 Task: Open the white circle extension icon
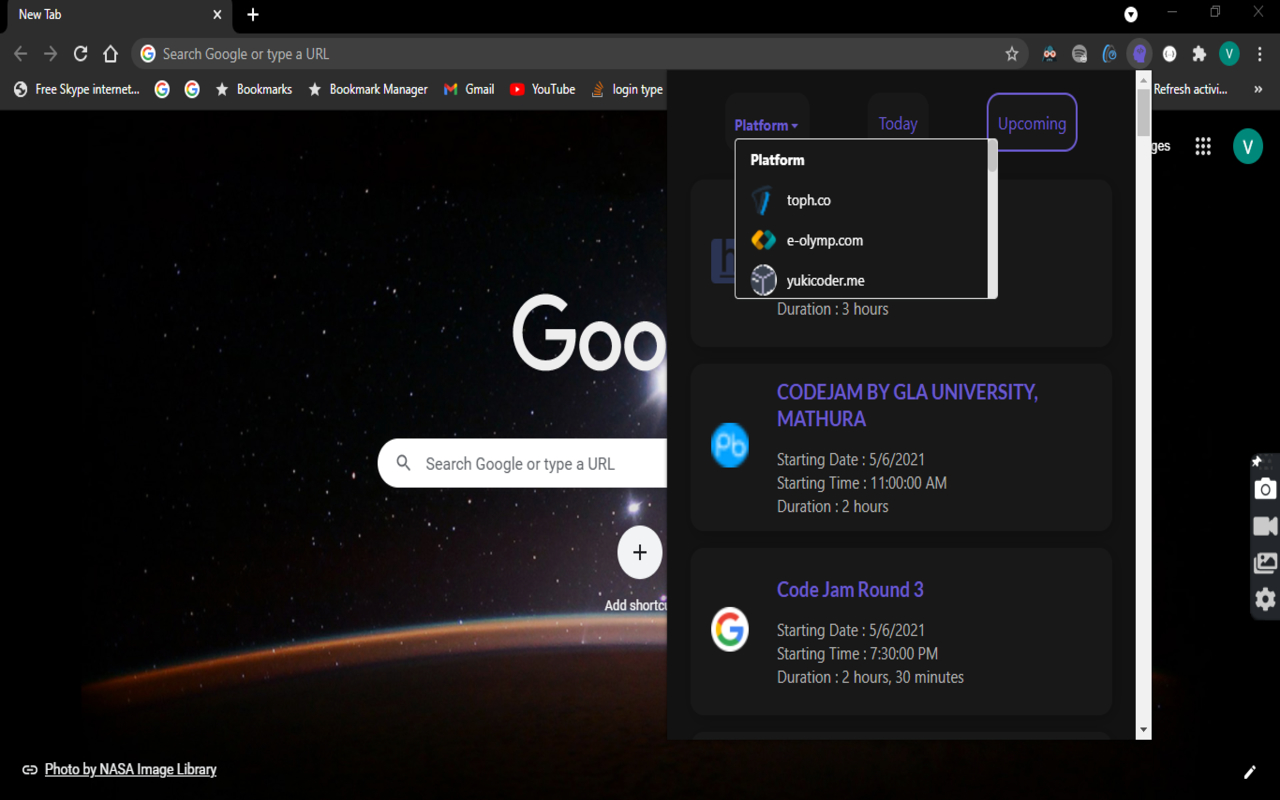click(x=1169, y=54)
